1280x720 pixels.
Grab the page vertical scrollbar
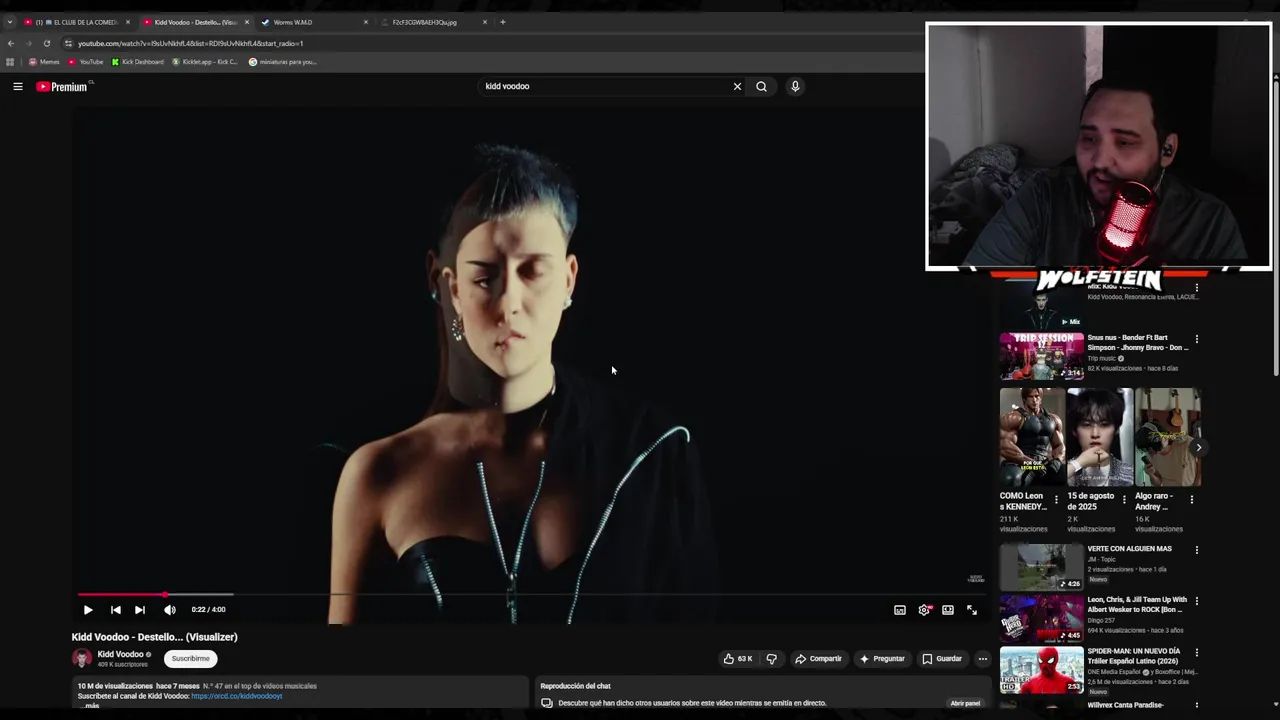coord(1275,230)
